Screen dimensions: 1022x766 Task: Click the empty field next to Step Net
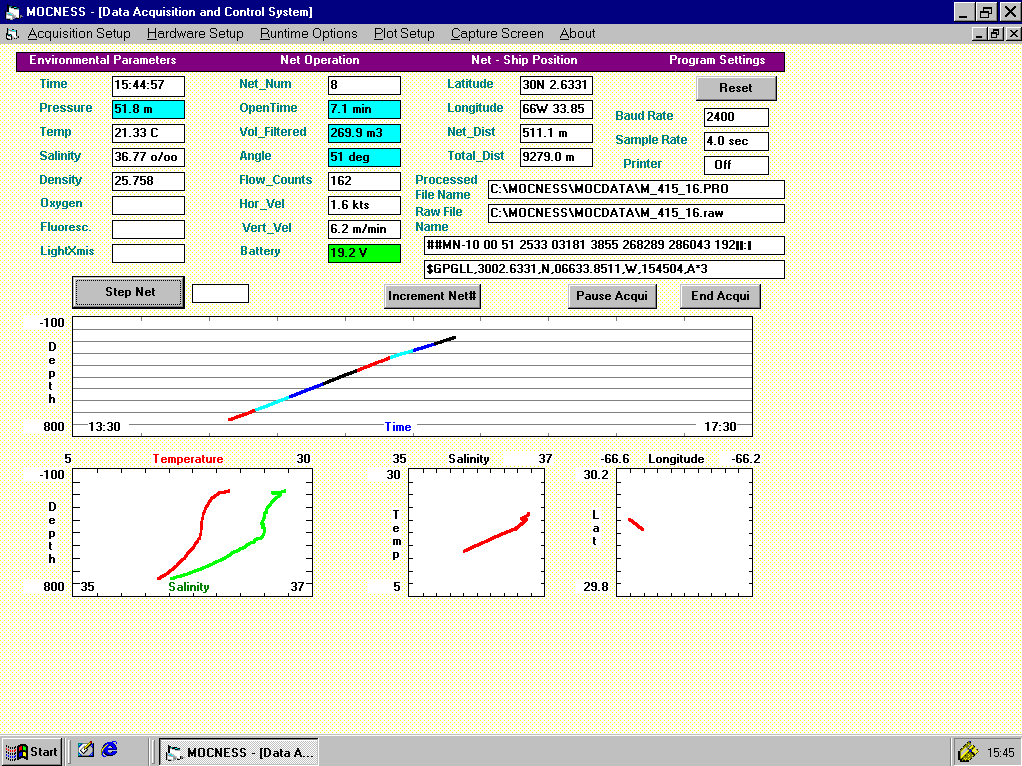click(x=220, y=293)
